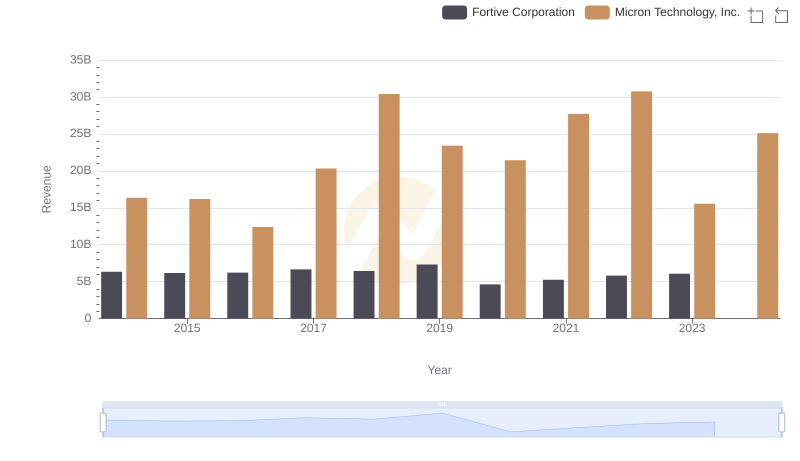Click the 2015 x-axis label
Viewport: 800px width, 461px height.
(x=187, y=328)
